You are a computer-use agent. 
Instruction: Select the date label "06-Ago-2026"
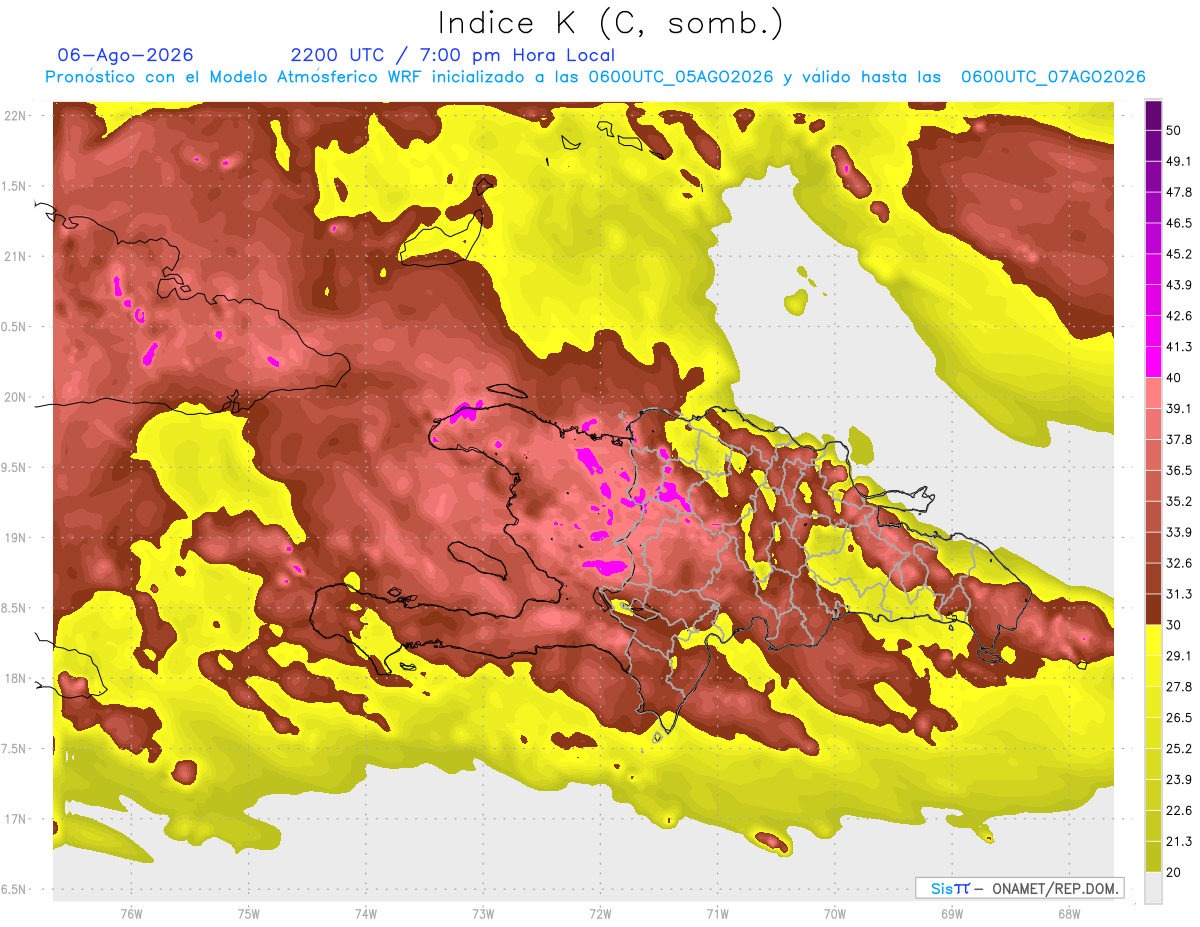(x=126, y=55)
